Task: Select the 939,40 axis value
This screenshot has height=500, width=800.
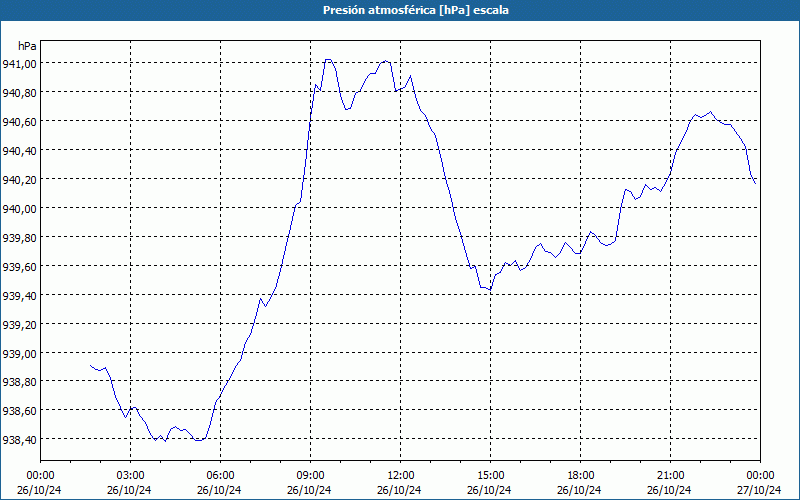Action: (x=19, y=295)
